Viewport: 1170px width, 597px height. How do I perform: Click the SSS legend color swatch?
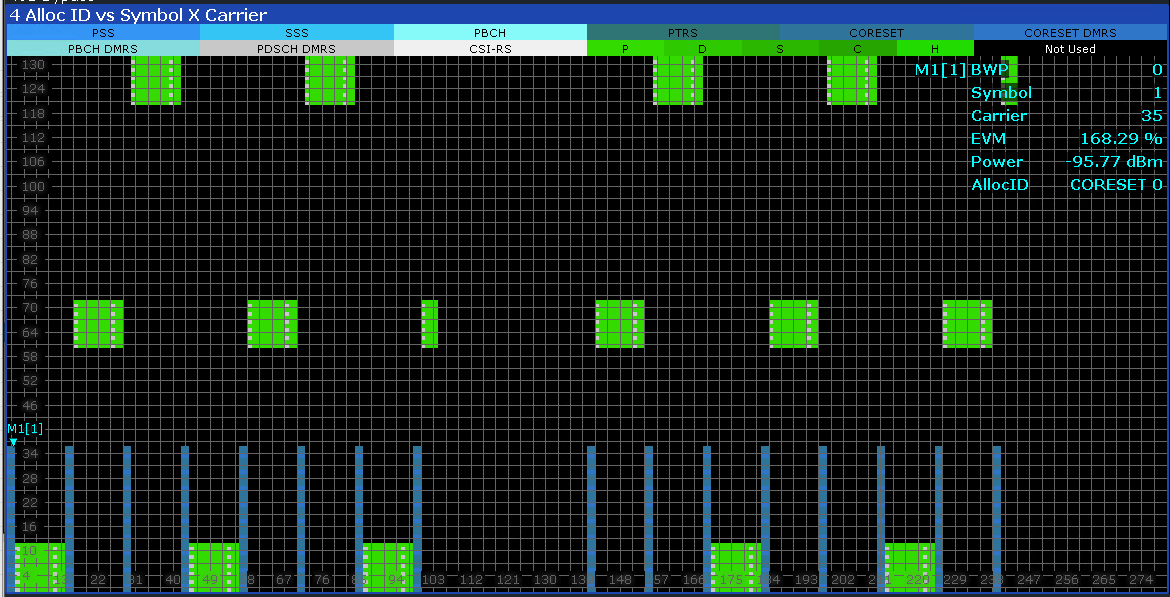(297, 33)
